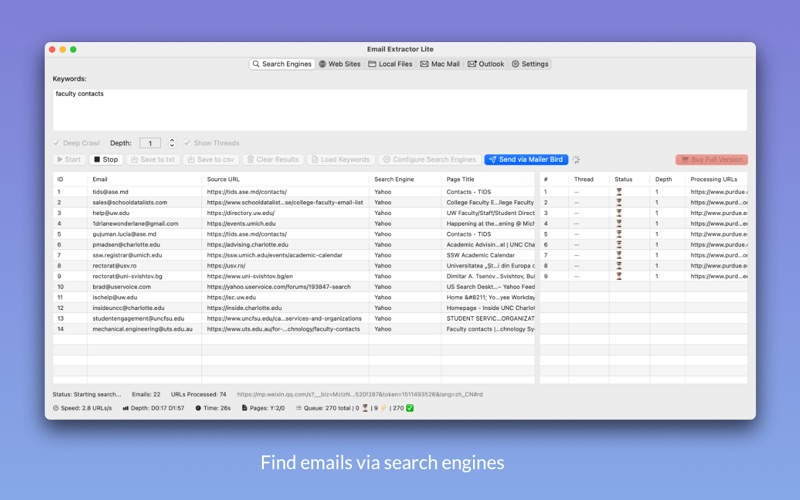Open the Local Files tab
The width and height of the screenshot is (800, 500).
[390, 64]
